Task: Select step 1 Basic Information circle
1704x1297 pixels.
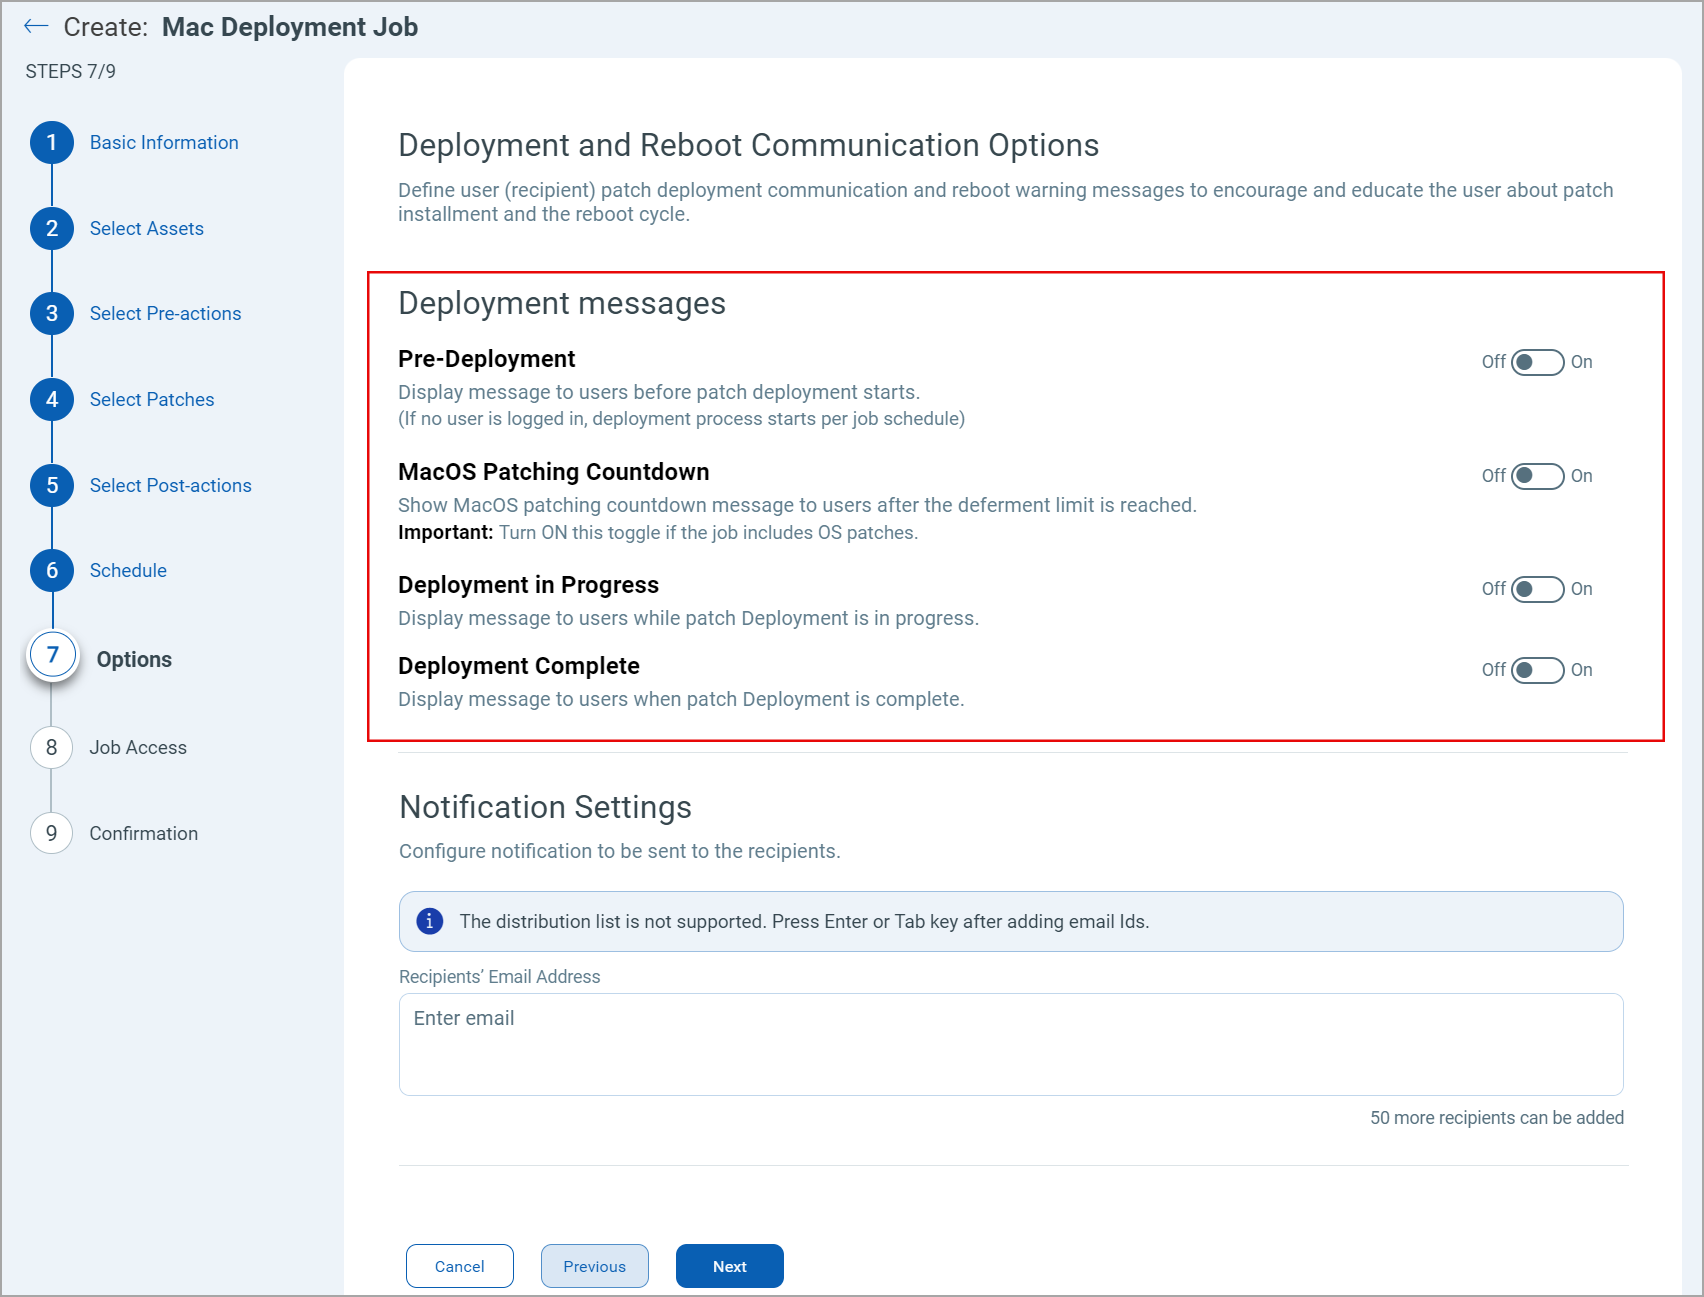Action: (51, 142)
